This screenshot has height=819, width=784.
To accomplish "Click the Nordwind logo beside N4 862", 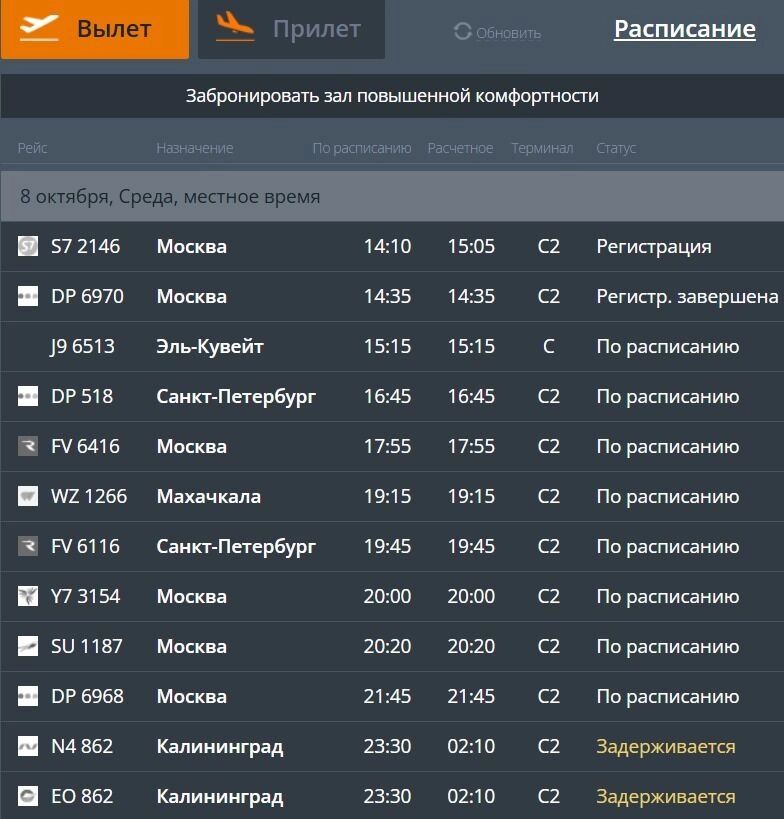I will [x=28, y=746].
